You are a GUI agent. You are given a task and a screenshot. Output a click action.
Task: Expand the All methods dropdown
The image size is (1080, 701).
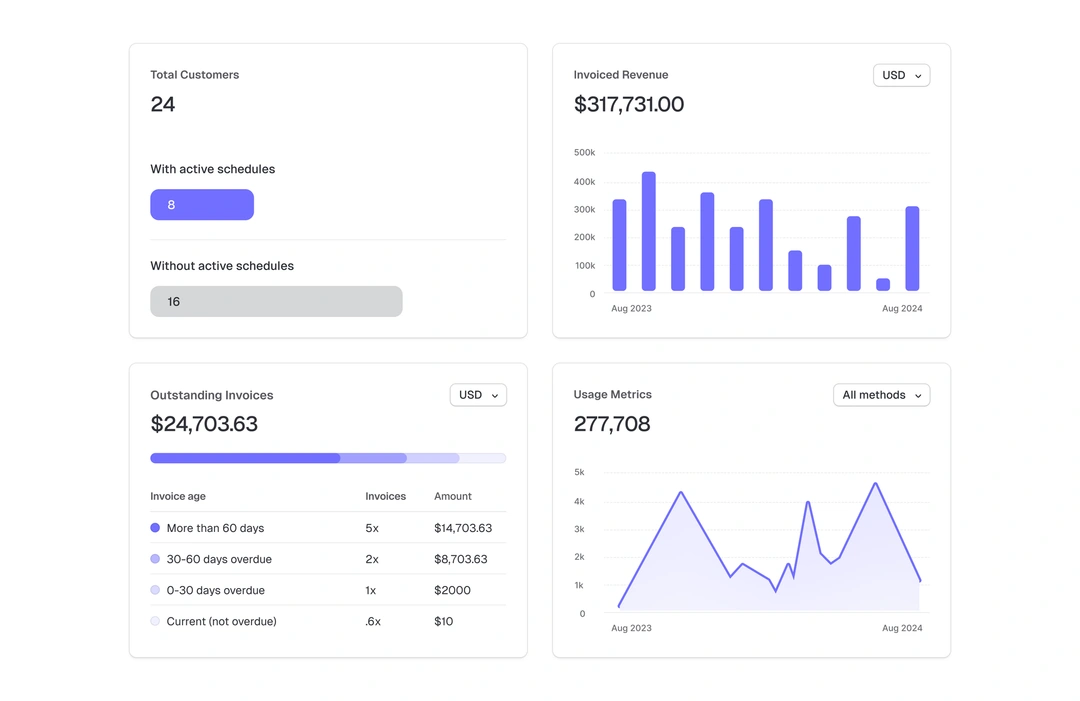pyautogui.click(x=881, y=395)
